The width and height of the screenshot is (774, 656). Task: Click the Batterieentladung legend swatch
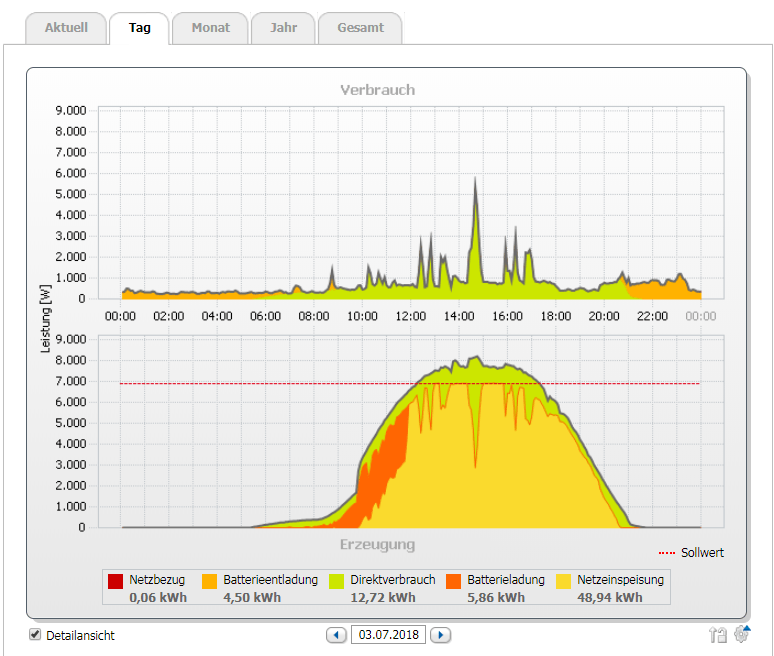click(209, 581)
